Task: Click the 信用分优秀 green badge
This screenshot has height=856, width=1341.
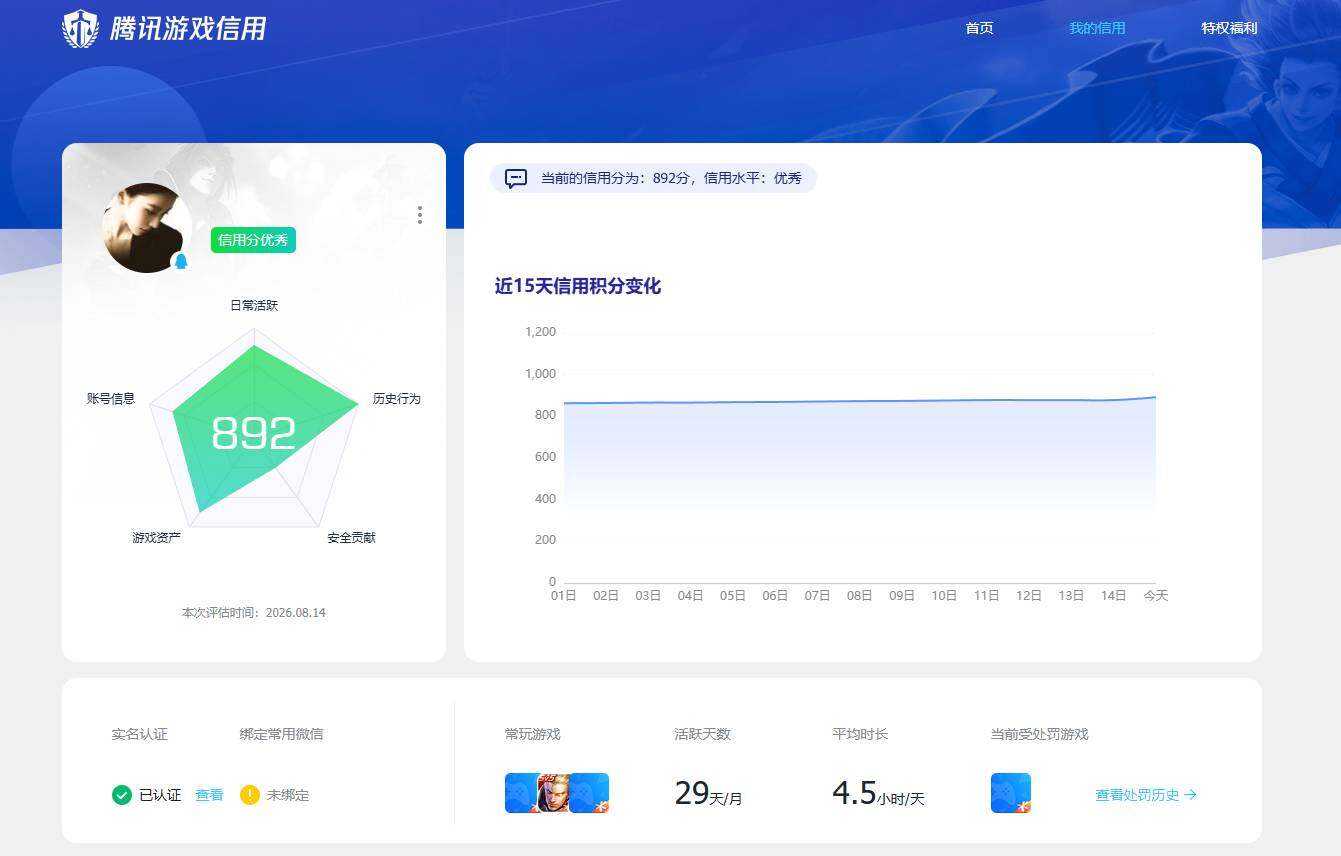Action: [x=253, y=240]
